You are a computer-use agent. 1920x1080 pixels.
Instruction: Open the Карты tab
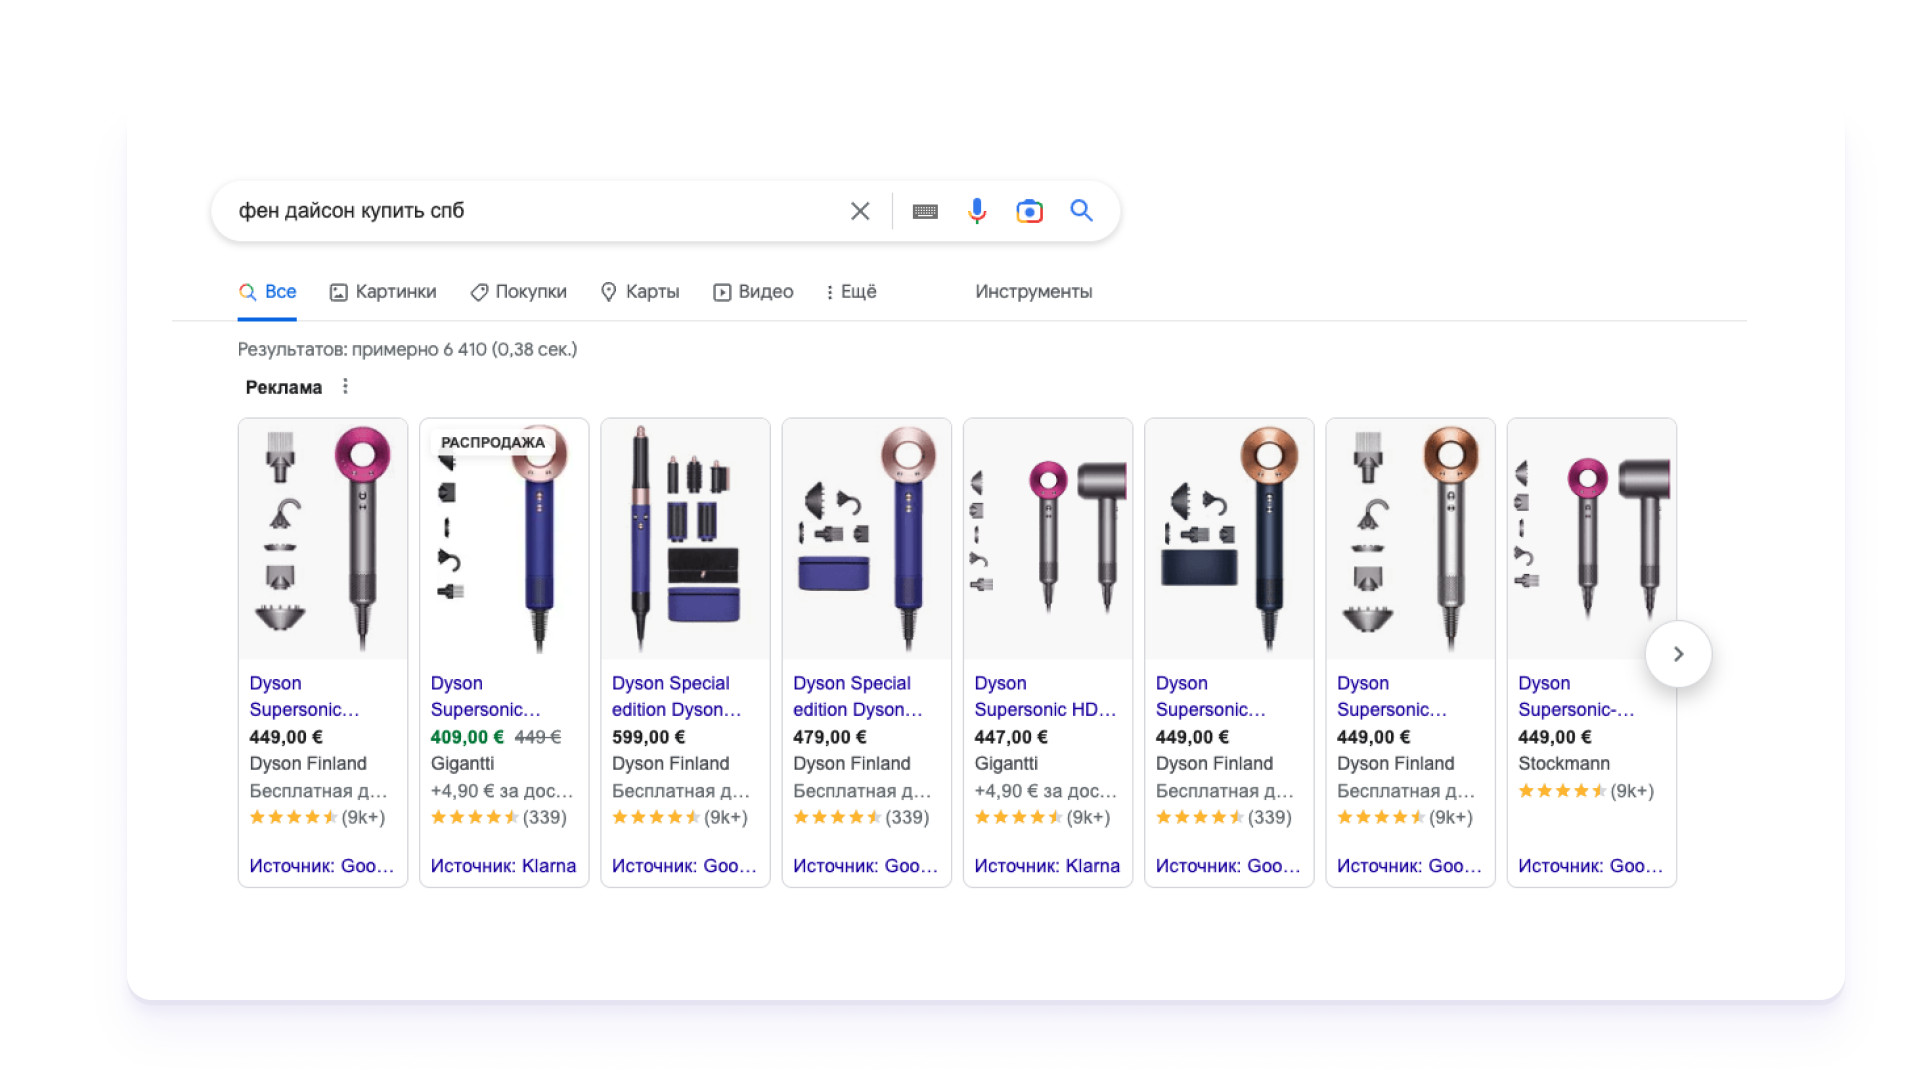pos(639,292)
